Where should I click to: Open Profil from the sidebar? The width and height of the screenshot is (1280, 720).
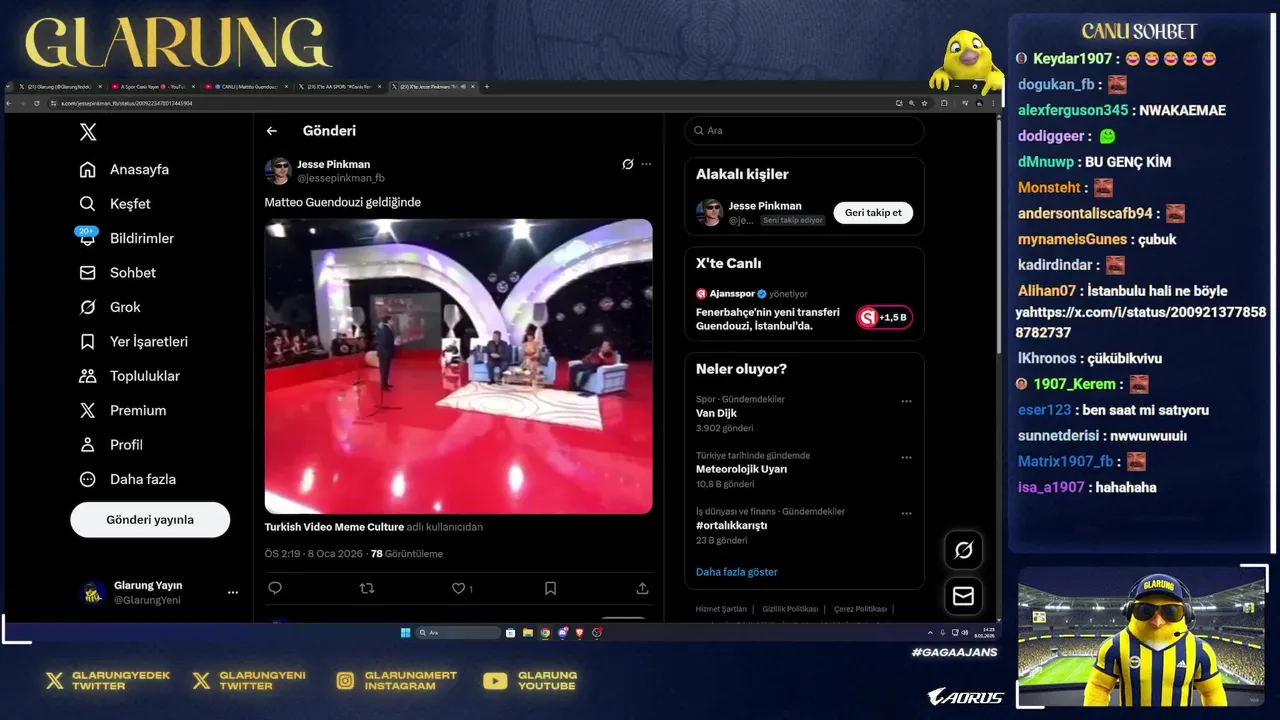click(x=111, y=445)
